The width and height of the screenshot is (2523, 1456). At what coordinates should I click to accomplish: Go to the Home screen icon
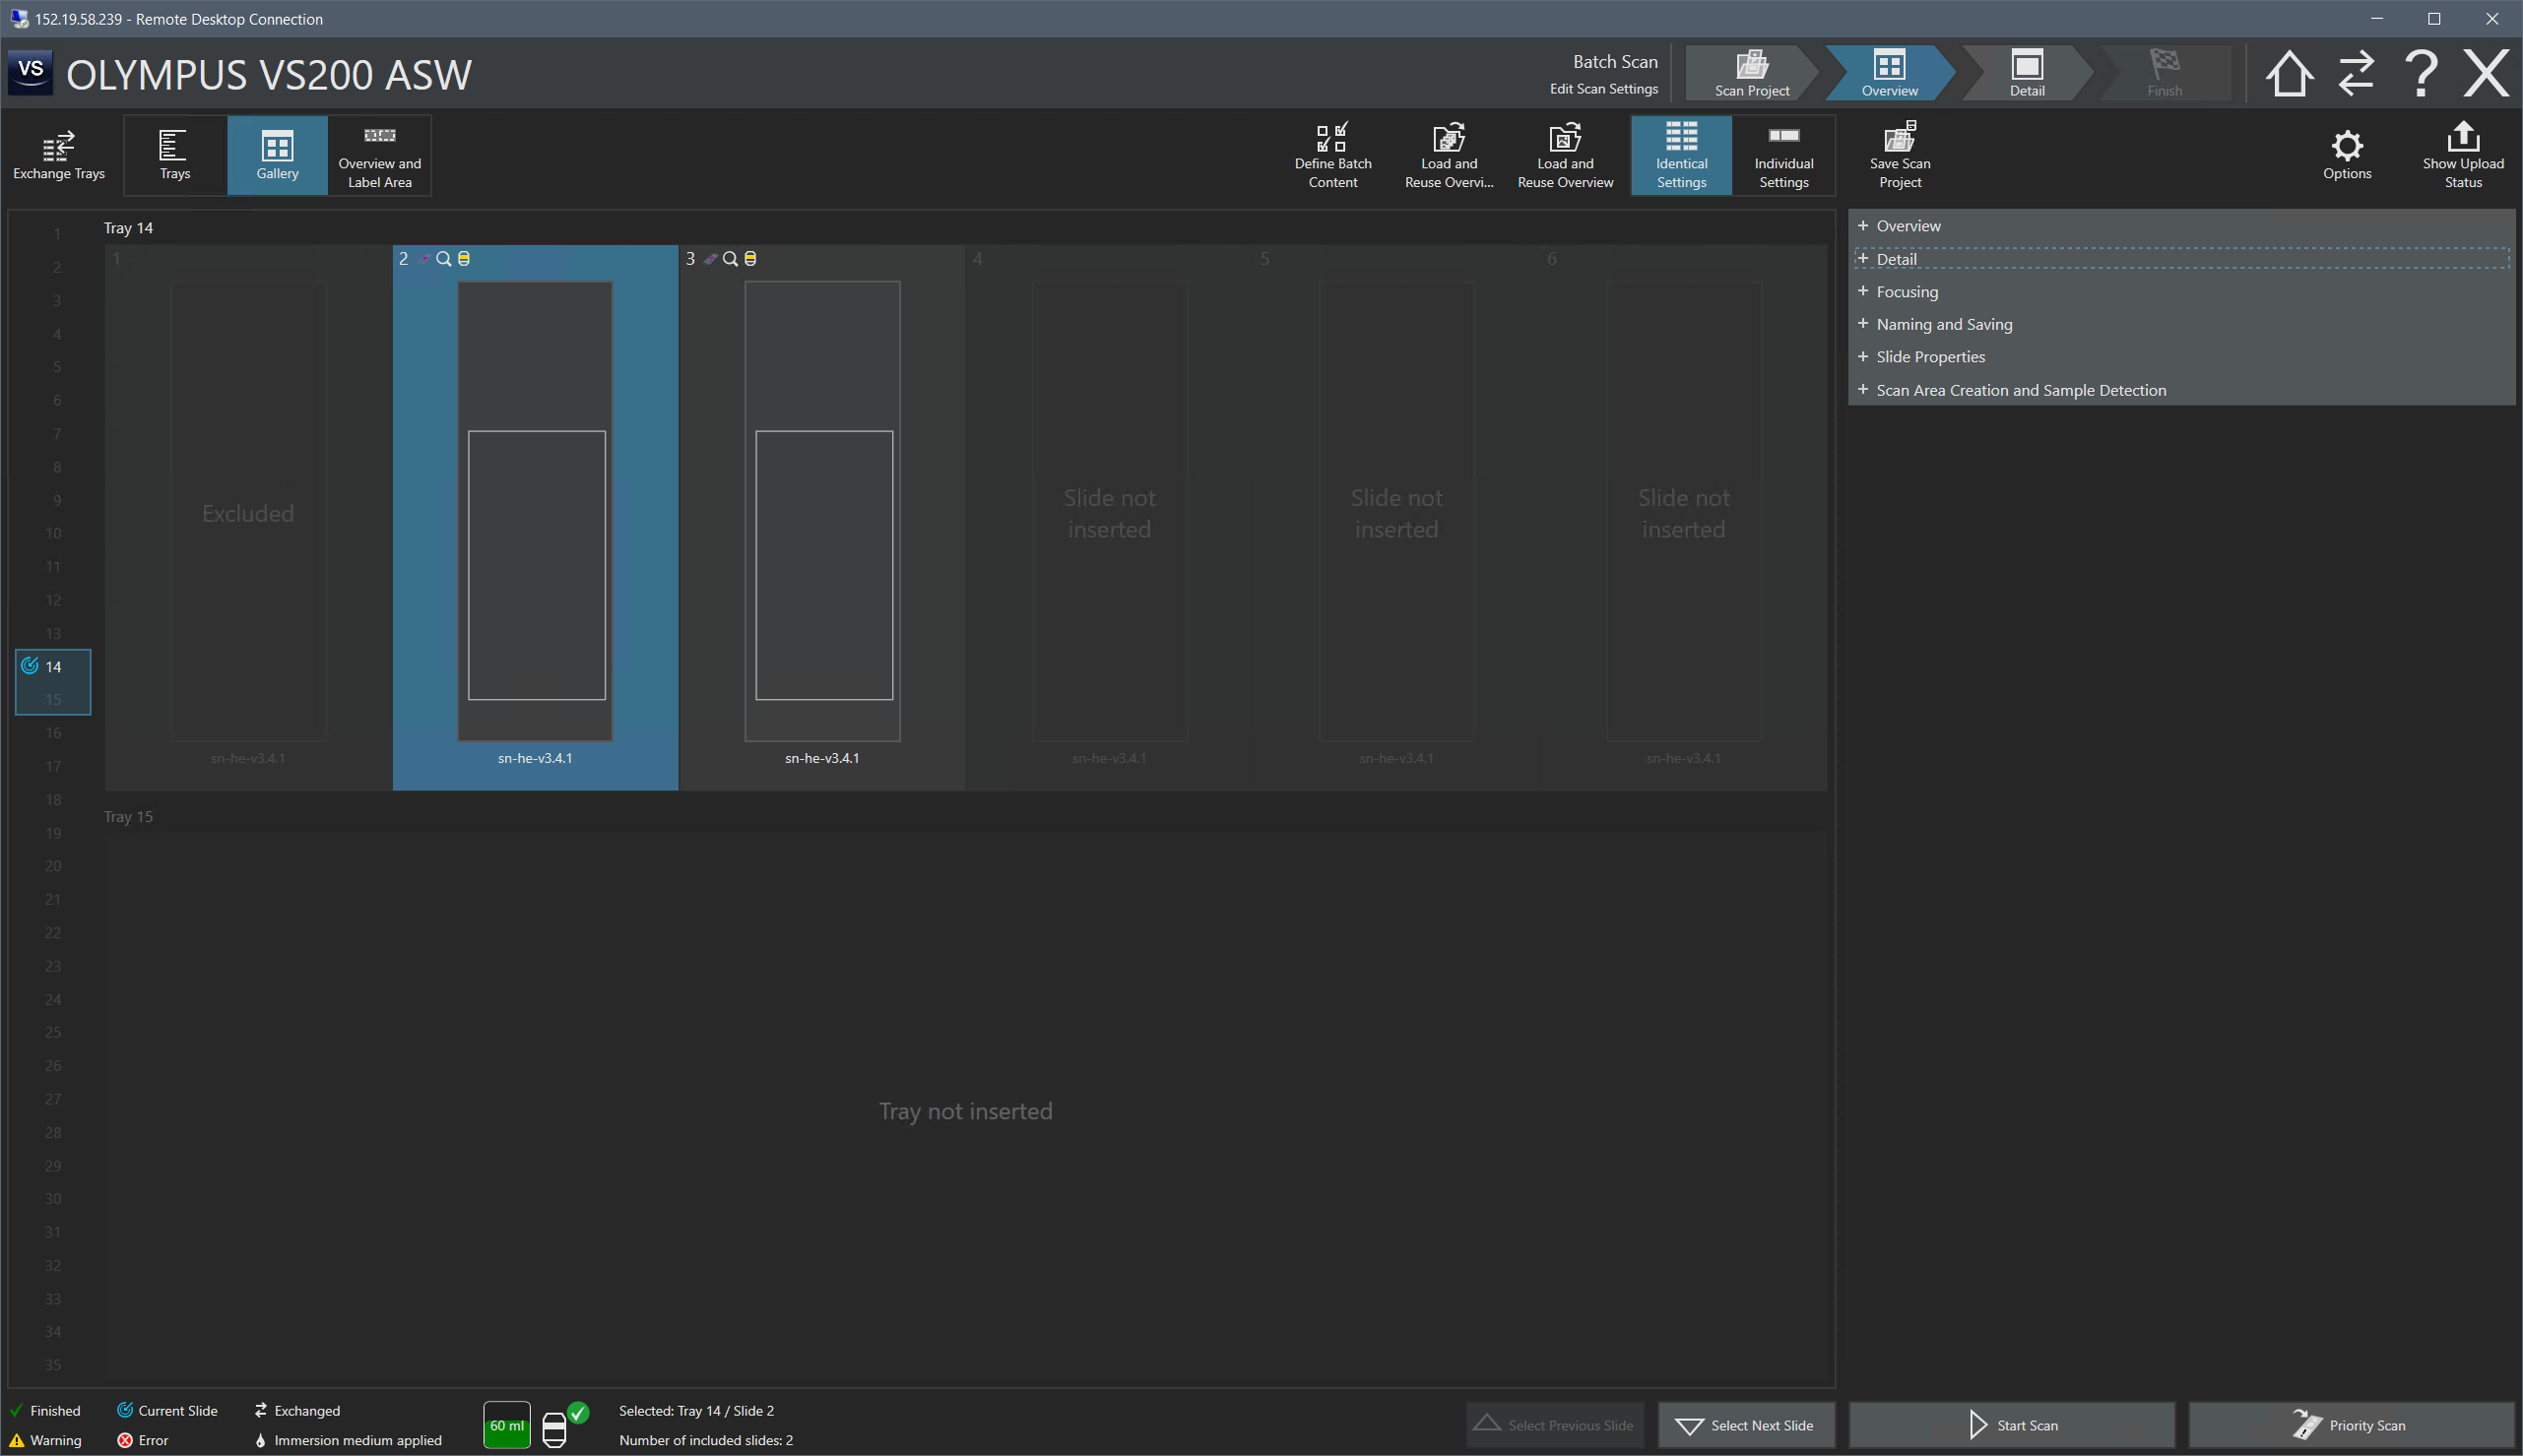[2288, 74]
